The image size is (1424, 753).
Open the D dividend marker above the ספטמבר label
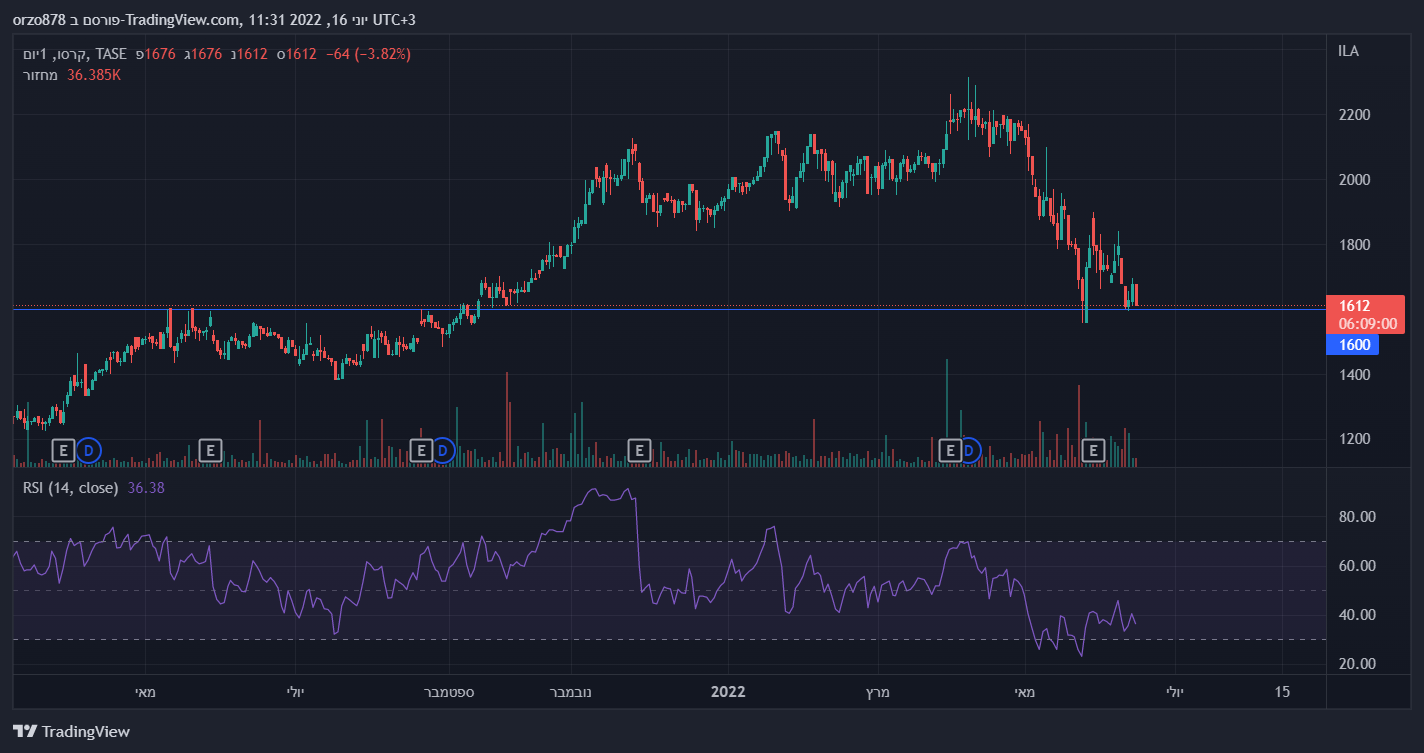pyautogui.click(x=443, y=451)
